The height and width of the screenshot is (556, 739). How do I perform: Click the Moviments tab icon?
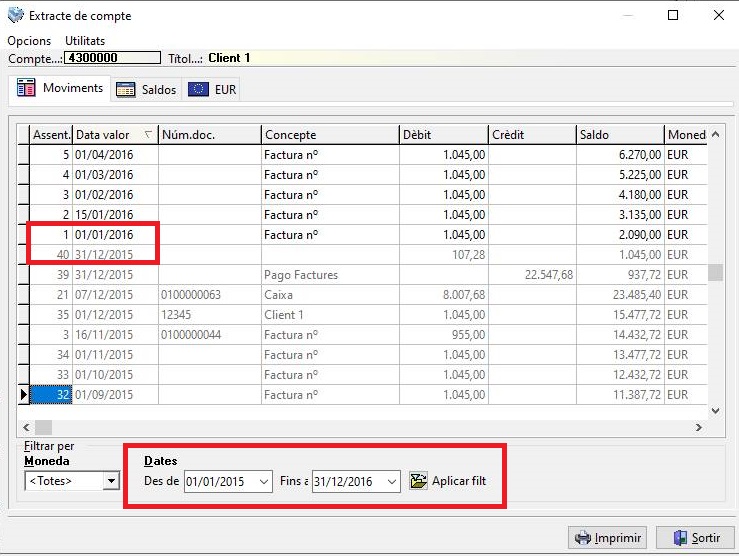click(26, 88)
